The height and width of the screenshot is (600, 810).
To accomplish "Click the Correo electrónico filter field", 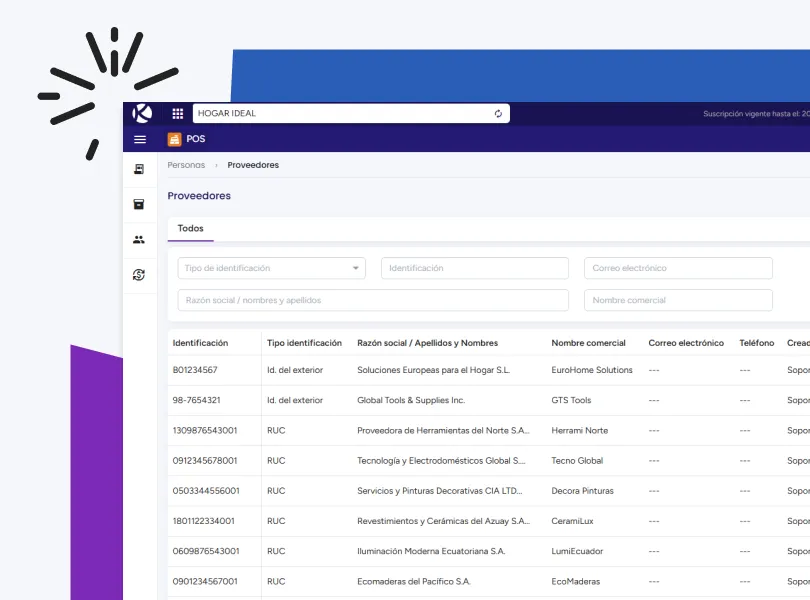I will [x=678, y=268].
